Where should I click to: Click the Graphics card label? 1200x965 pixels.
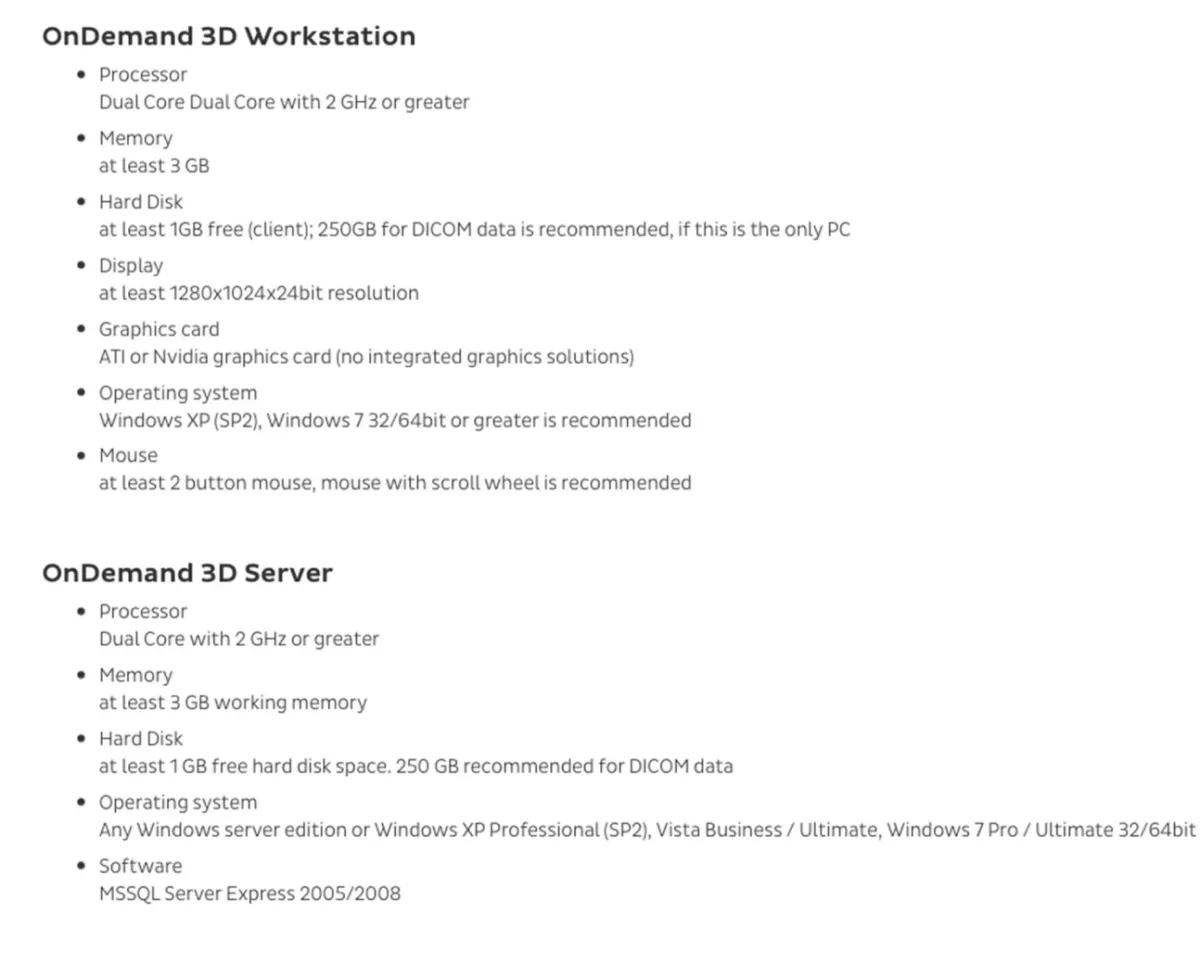point(159,330)
